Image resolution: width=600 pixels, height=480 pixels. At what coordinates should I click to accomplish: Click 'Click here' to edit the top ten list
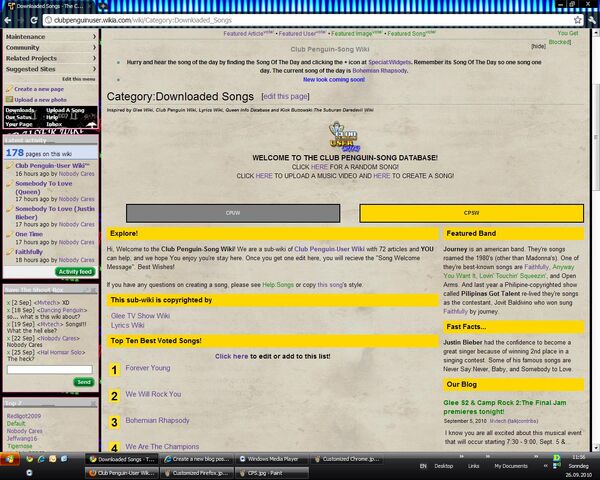pyautogui.click(x=231, y=356)
